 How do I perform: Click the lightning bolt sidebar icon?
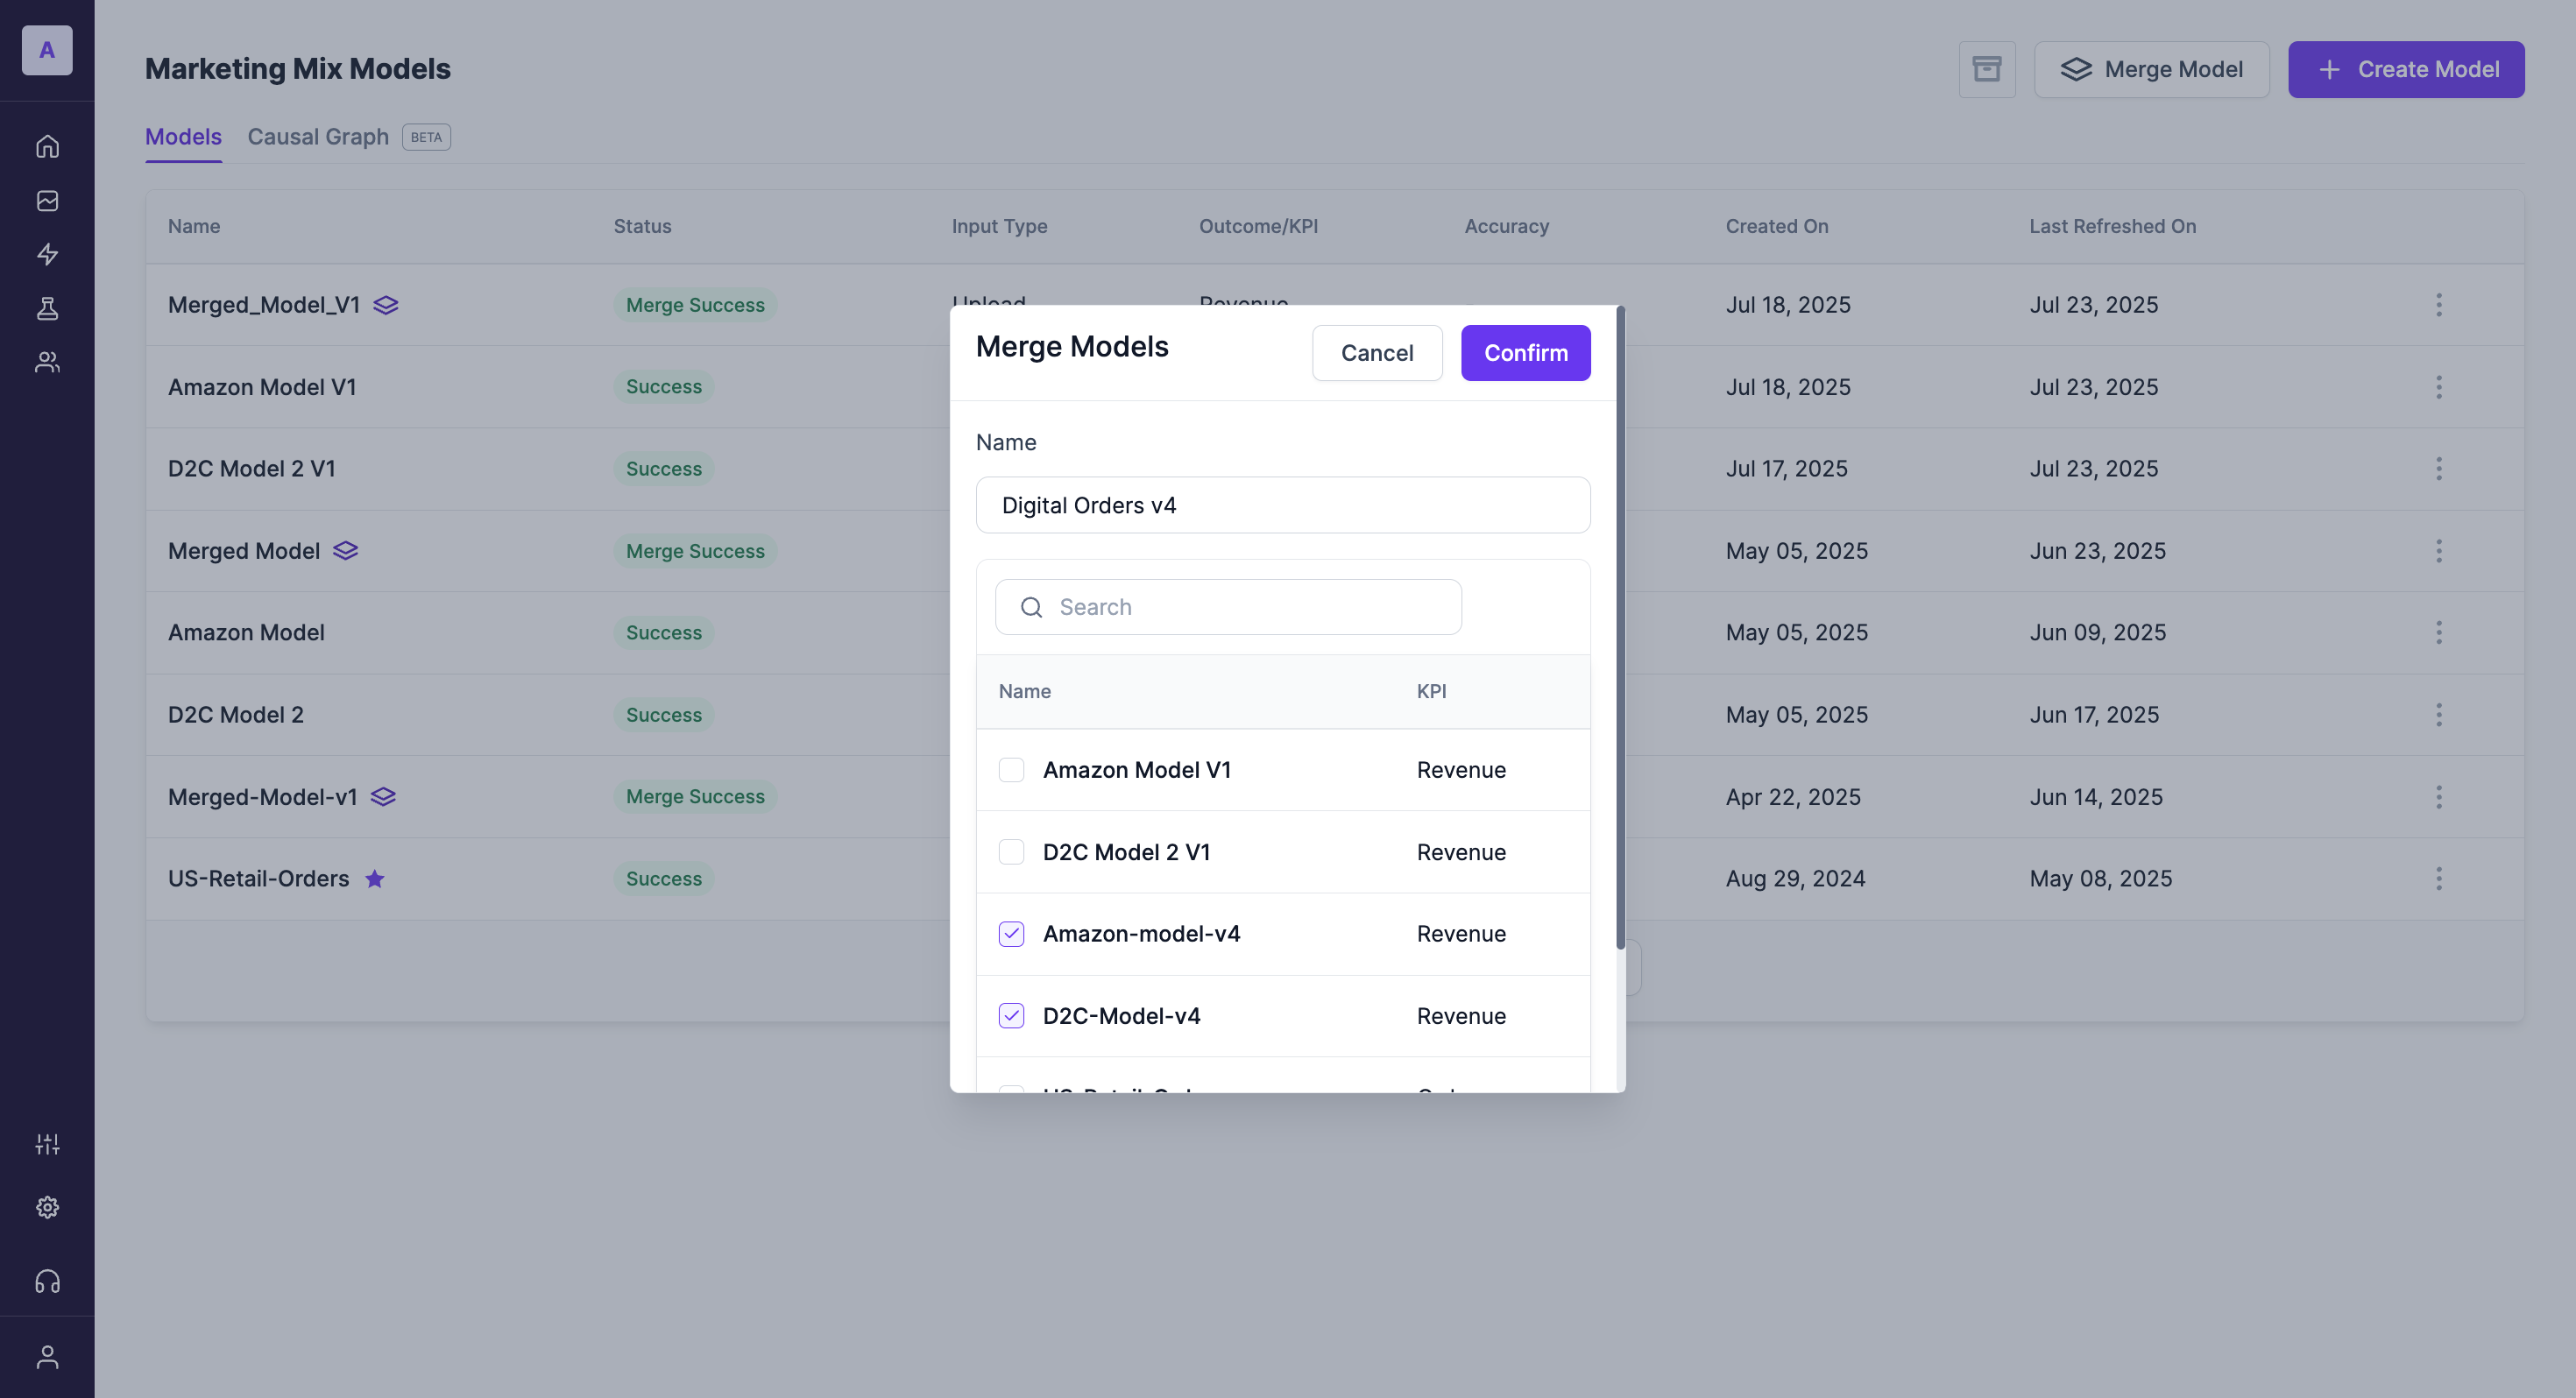point(47,254)
